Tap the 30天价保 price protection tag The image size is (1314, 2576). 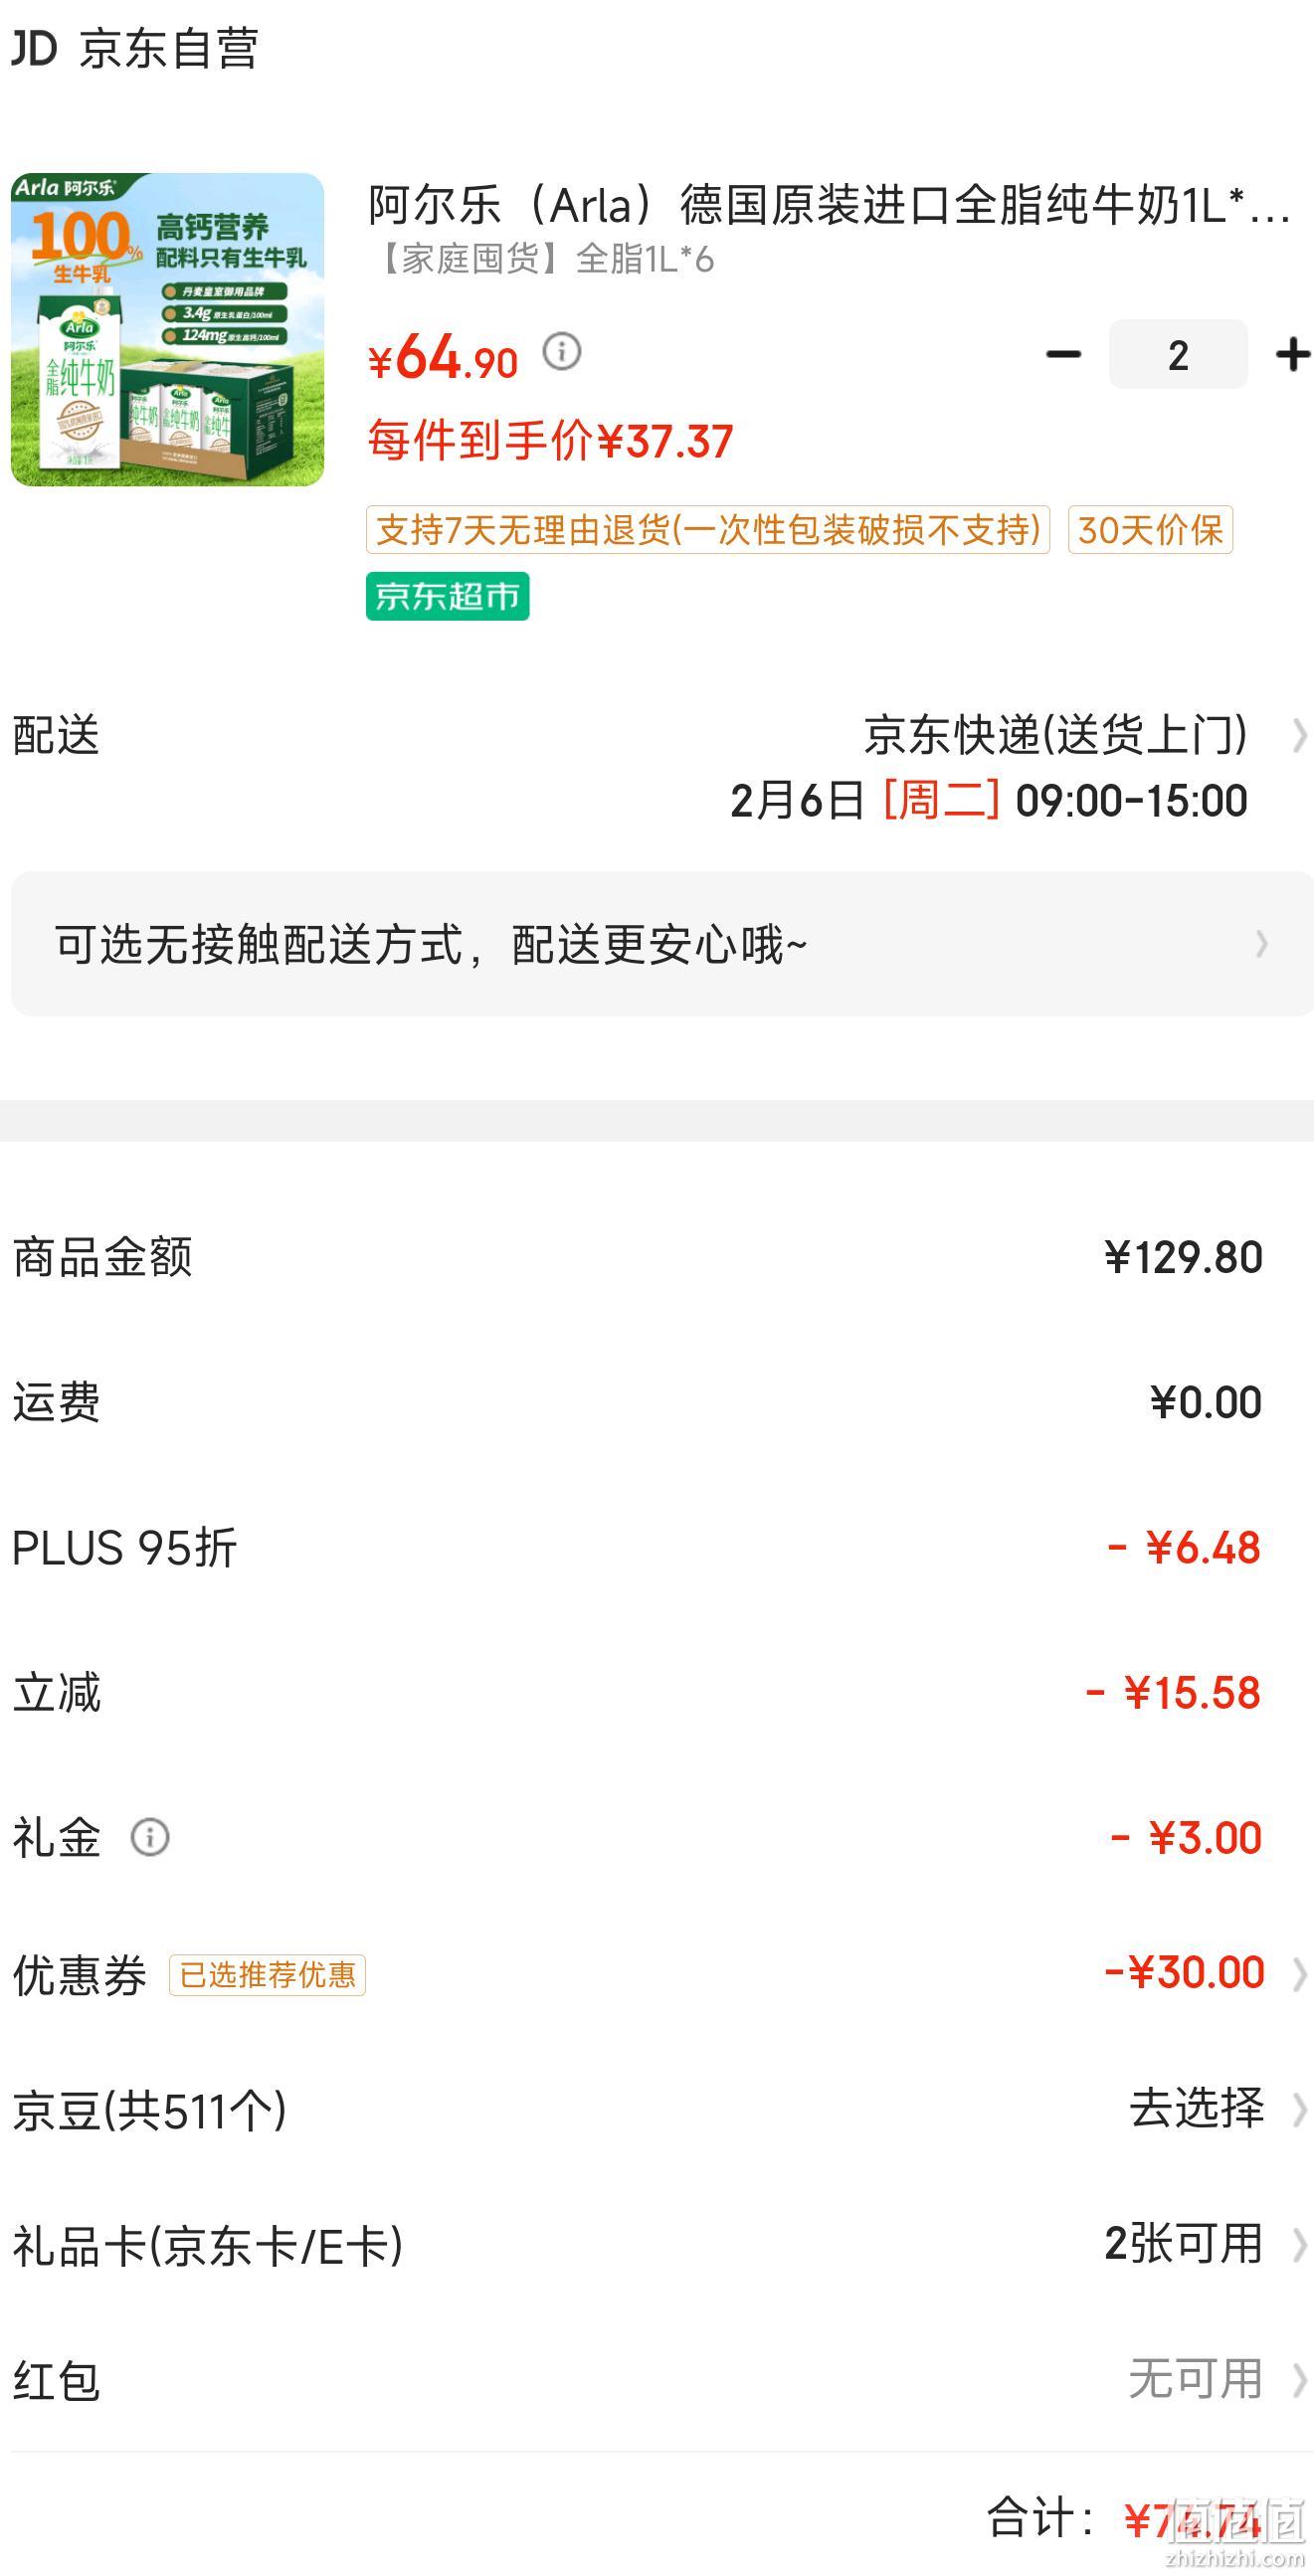coord(1150,530)
